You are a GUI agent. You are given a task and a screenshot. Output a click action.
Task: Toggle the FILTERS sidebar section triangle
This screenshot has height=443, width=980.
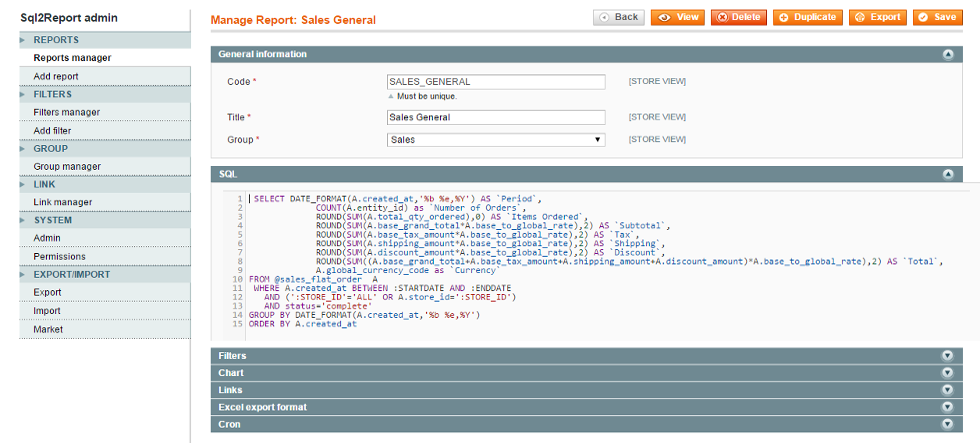23,94
